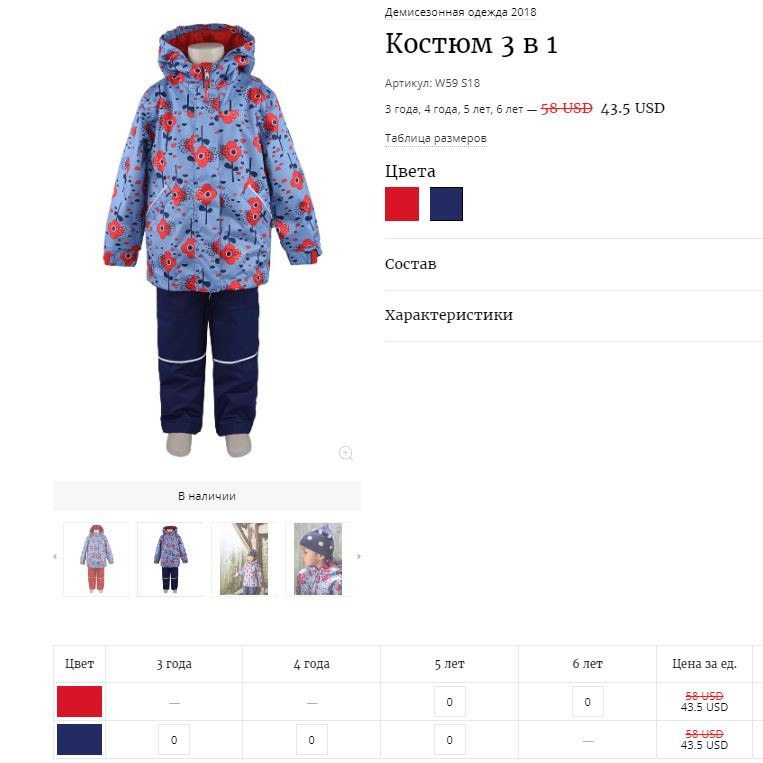This screenshot has height=763, width=763.
Task: Open the Таблица размеров link
Action: pyautogui.click(x=436, y=138)
